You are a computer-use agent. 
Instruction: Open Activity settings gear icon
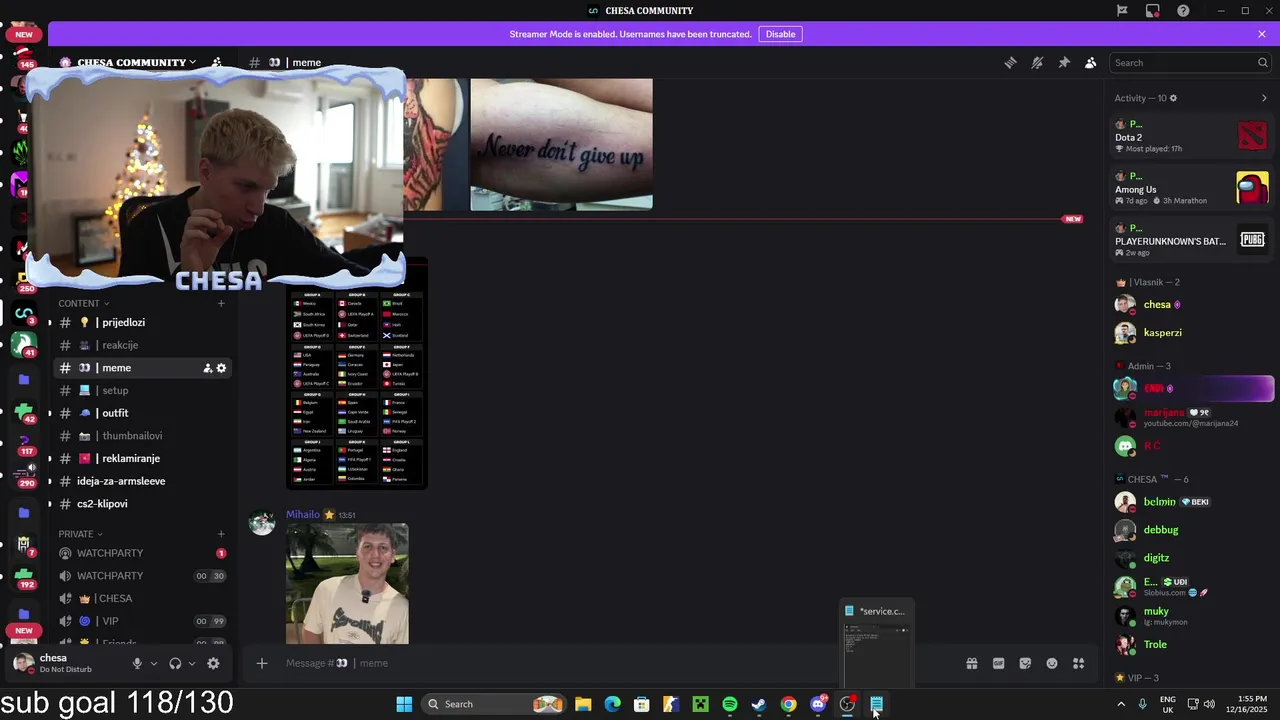[x=1173, y=98]
